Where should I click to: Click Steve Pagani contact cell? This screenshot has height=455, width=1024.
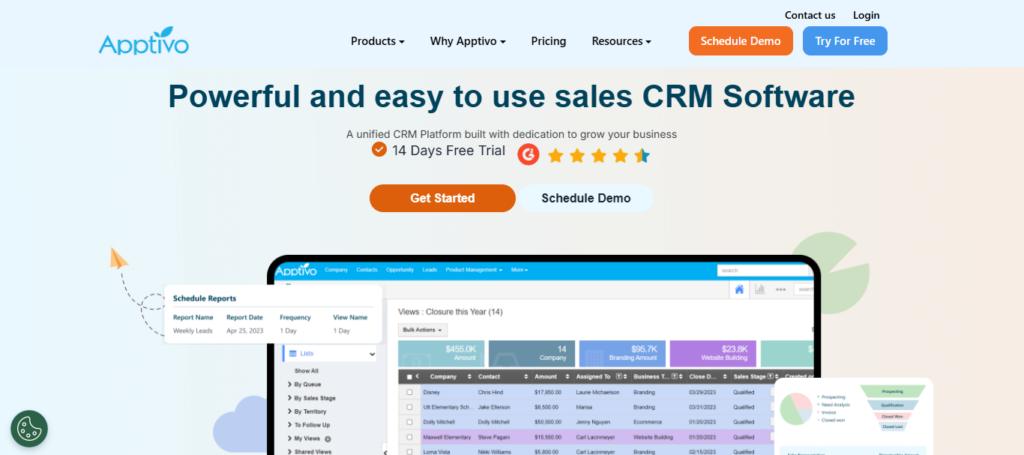(x=493, y=437)
